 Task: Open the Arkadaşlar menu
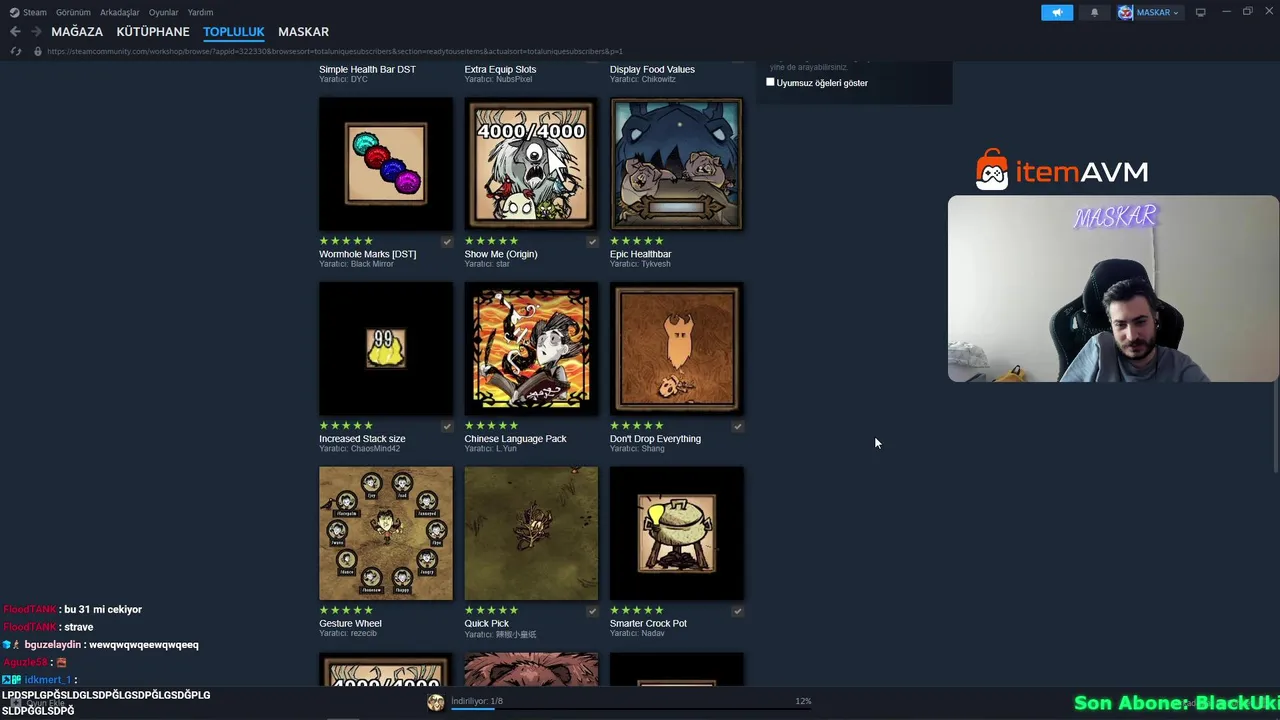119,12
